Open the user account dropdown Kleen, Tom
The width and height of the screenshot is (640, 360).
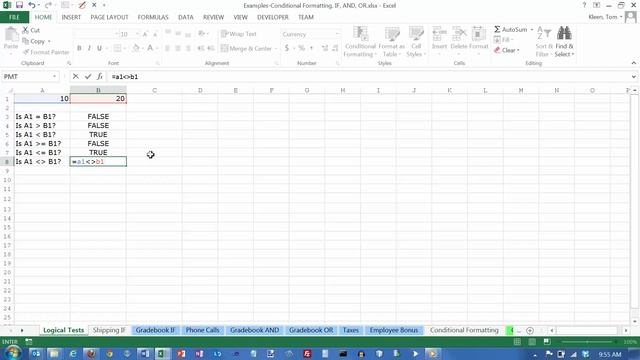click(x=606, y=17)
